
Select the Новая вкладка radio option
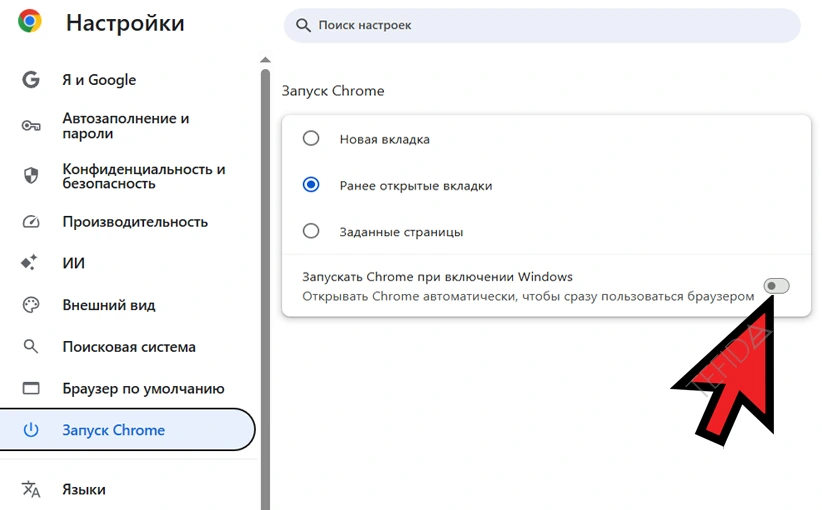[x=311, y=138]
